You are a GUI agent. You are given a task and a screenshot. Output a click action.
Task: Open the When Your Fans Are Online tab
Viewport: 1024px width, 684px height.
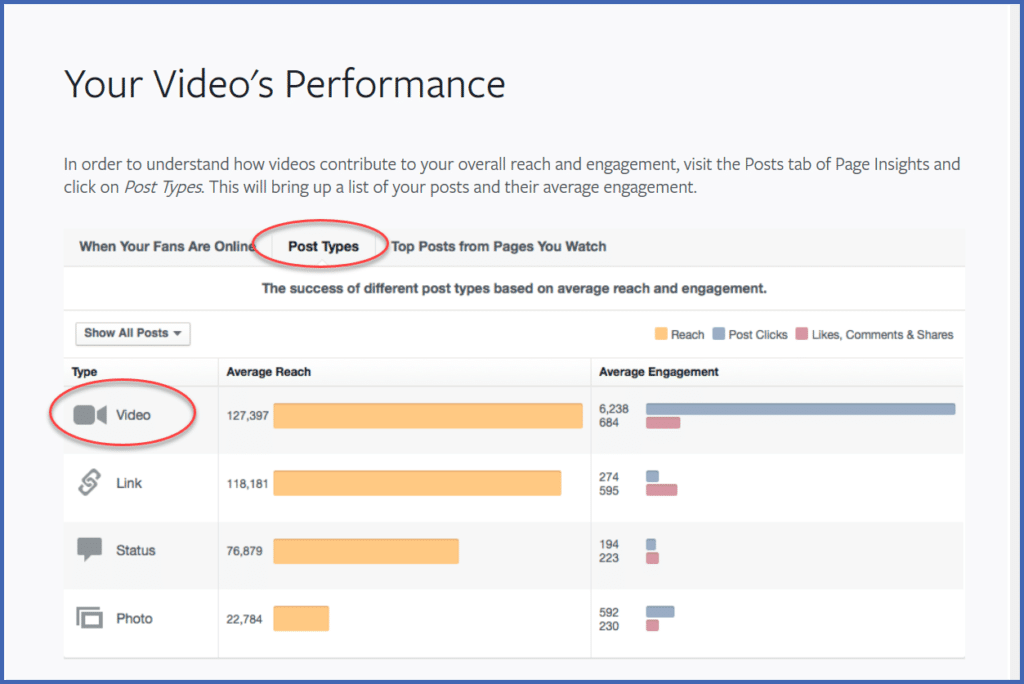(167, 246)
